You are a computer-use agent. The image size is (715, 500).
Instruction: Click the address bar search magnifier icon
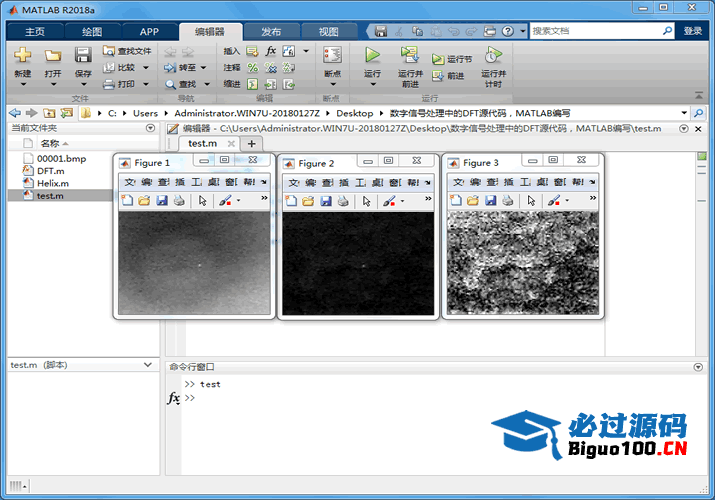[698, 113]
